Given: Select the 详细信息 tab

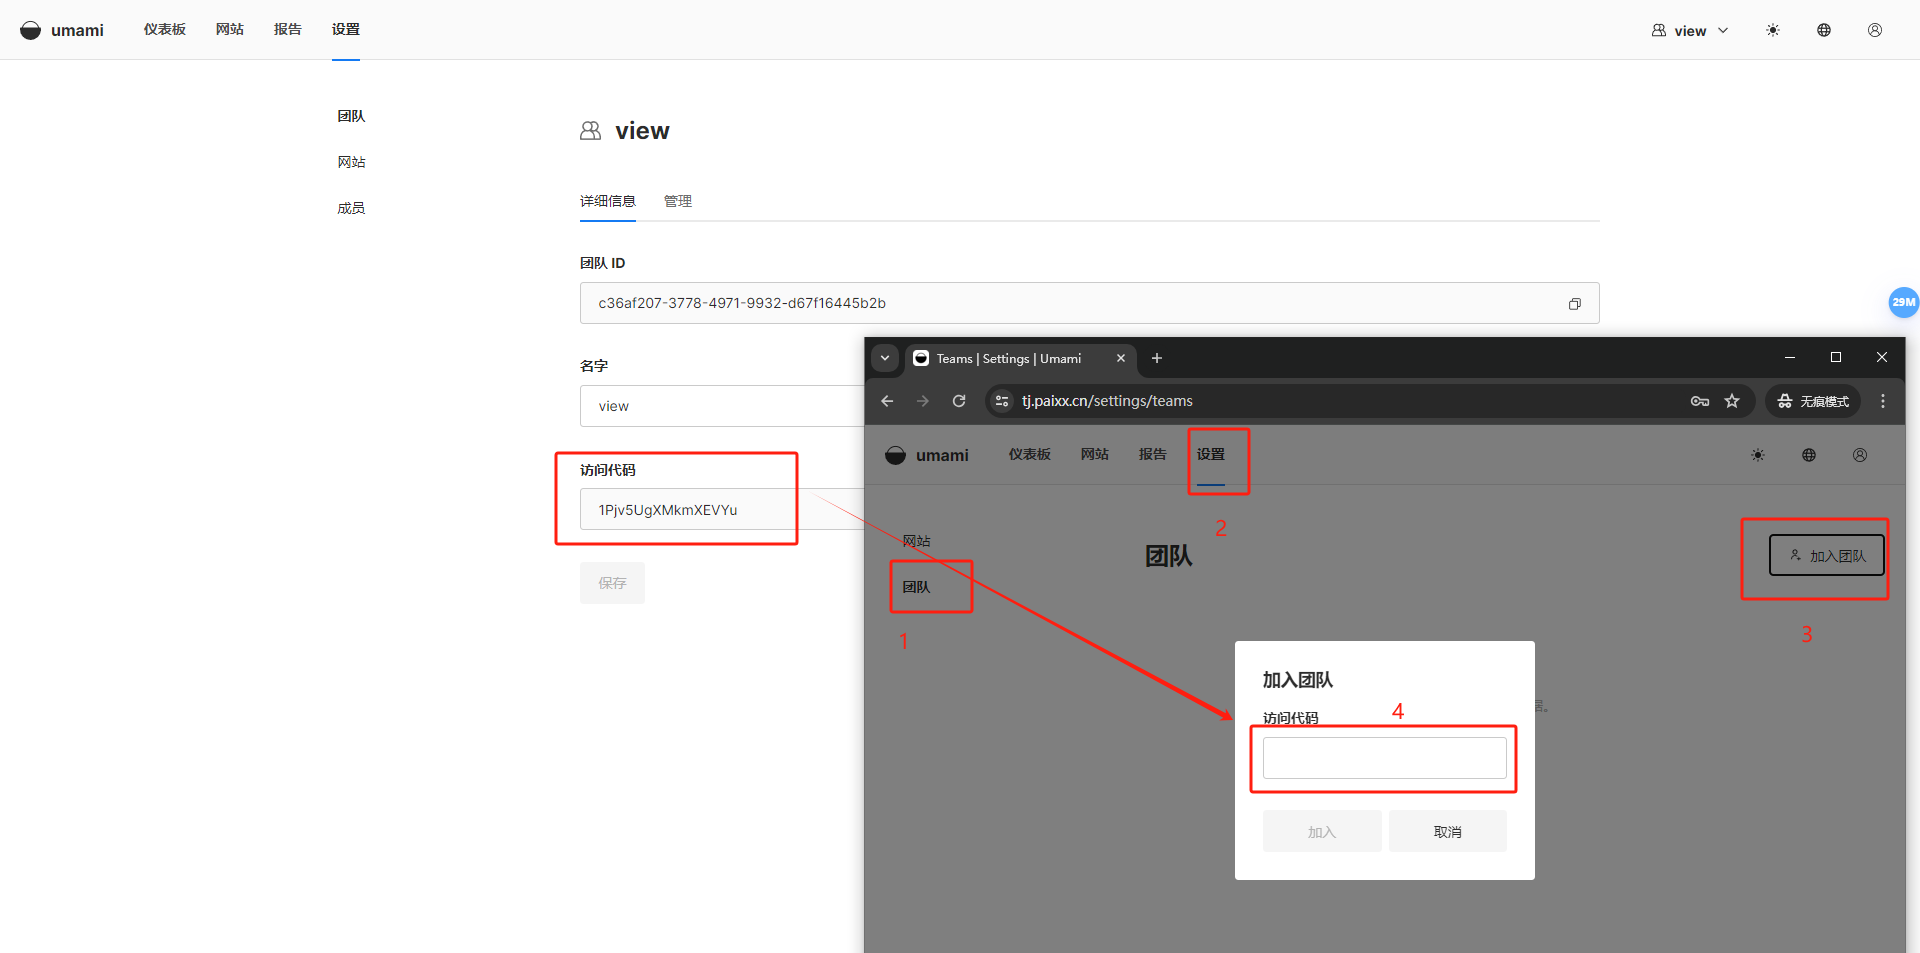Looking at the screenshot, I should (x=607, y=201).
